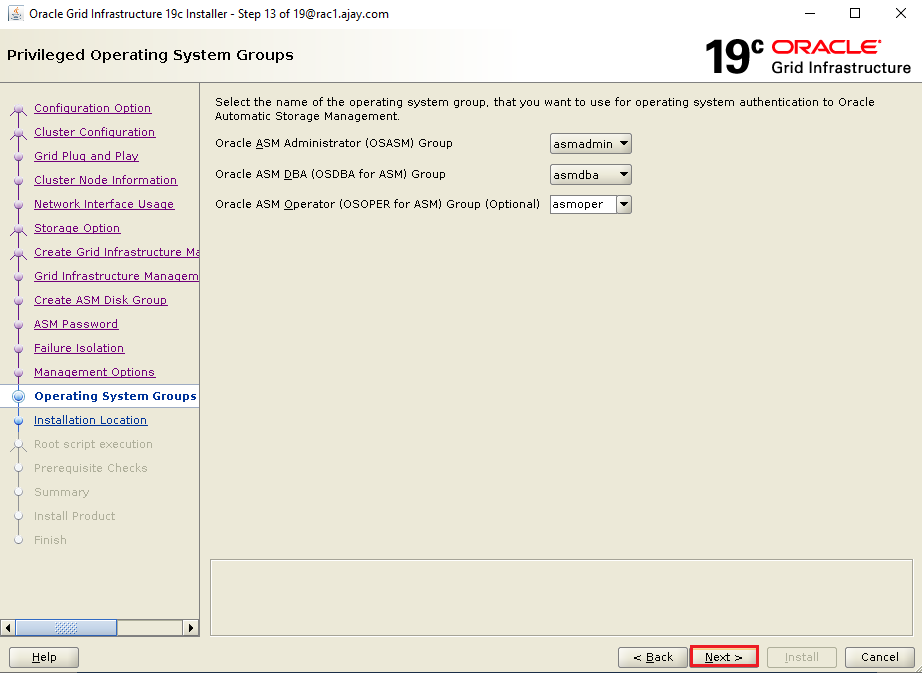
Task: Click the Storage Option step marker icon
Action: pos(19,229)
